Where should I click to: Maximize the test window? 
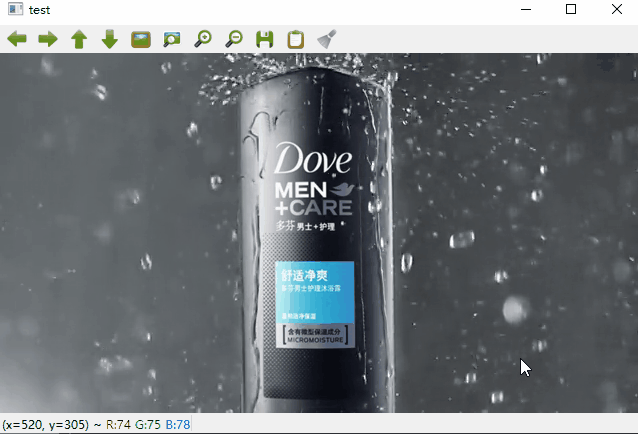click(x=571, y=9)
